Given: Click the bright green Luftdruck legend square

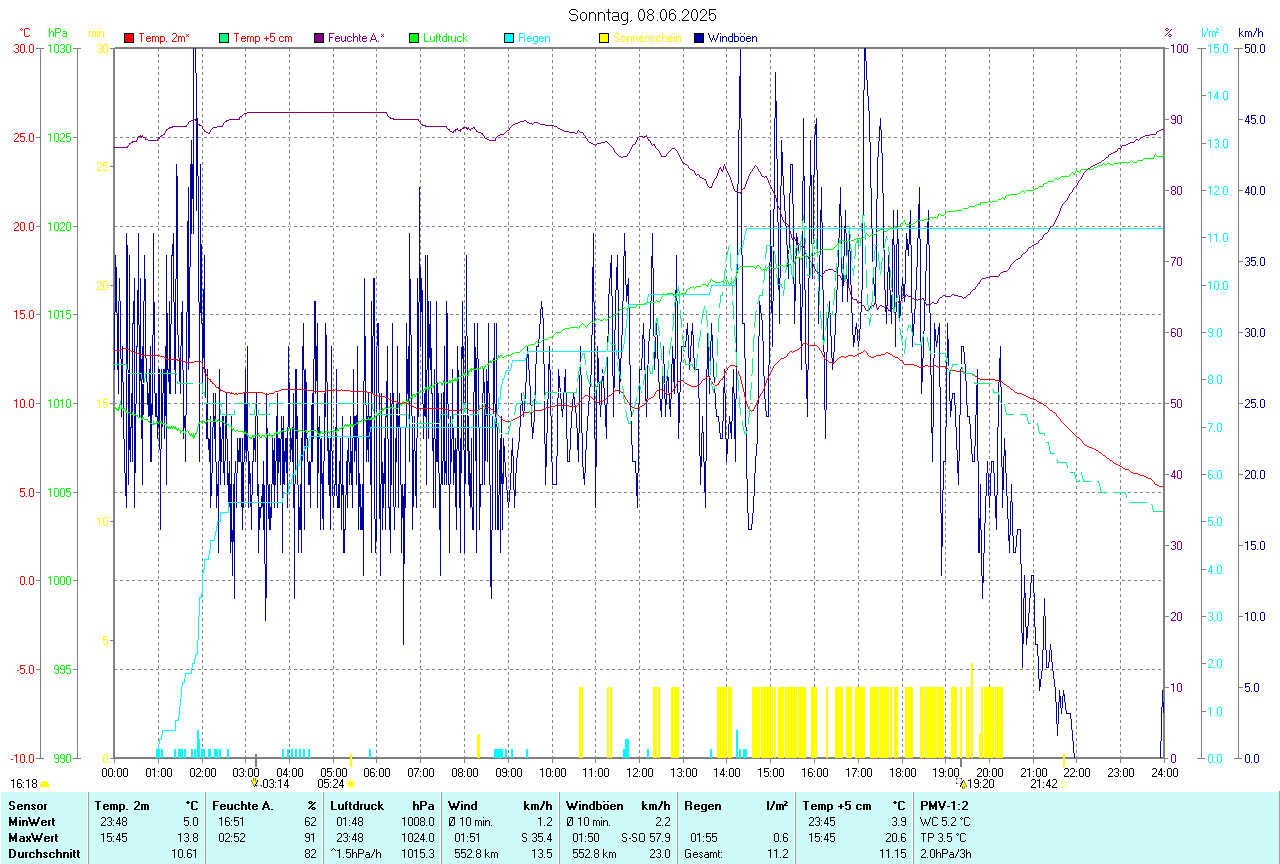Looking at the screenshot, I should [414, 38].
